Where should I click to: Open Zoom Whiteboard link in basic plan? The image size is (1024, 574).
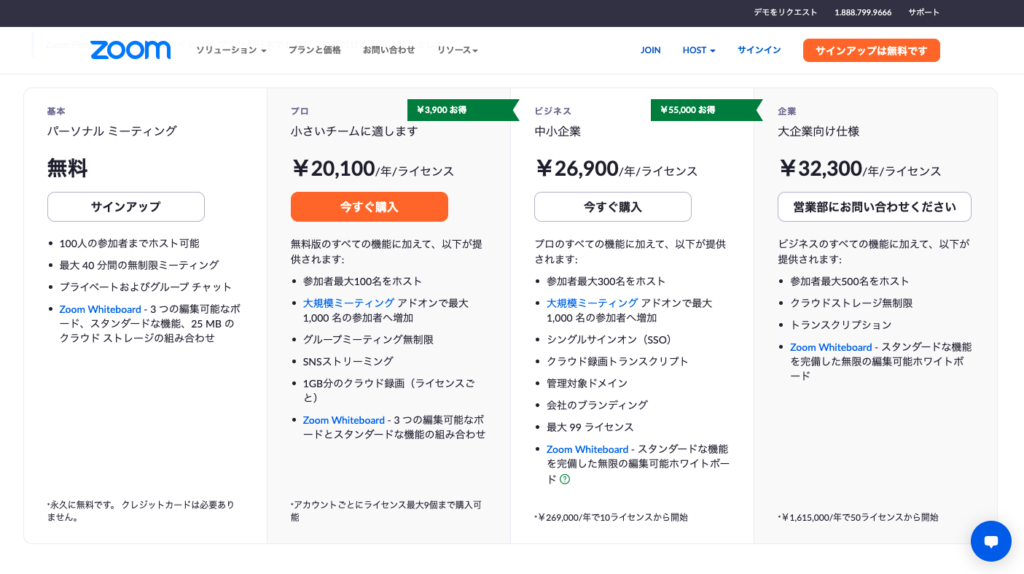click(100, 309)
